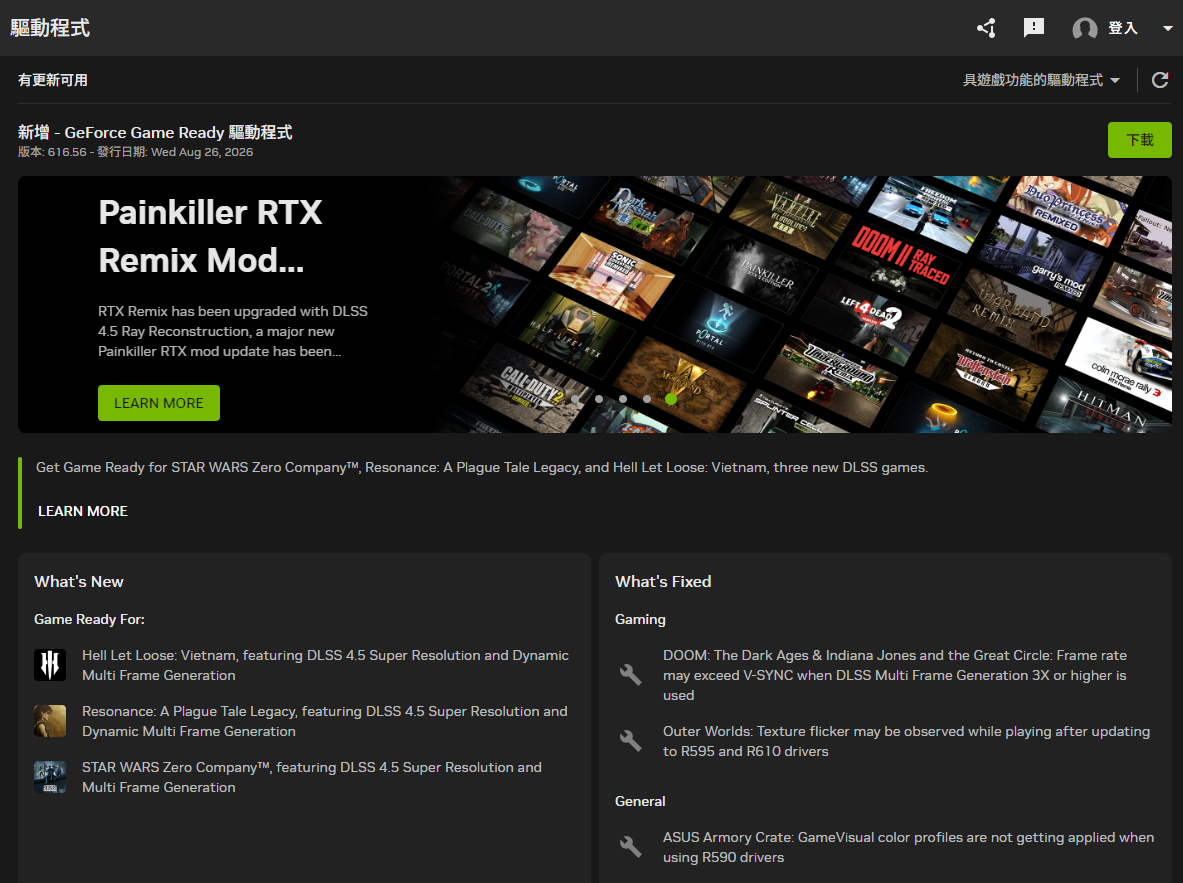The width and height of the screenshot is (1183, 883).
Task: Click the Hell Let Loose game icon
Action: click(x=50, y=665)
